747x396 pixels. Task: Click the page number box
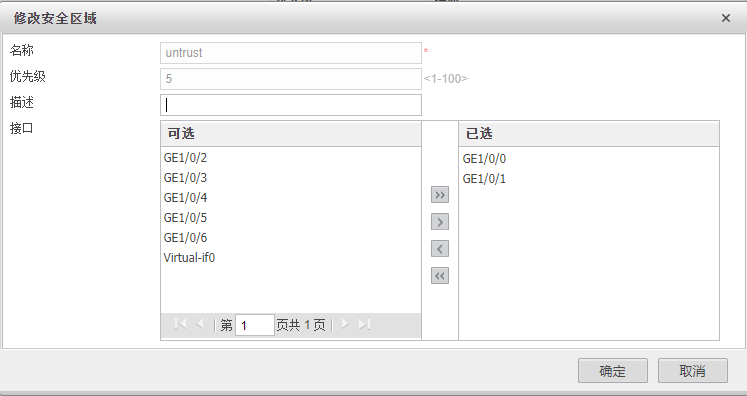click(x=255, y=325)
